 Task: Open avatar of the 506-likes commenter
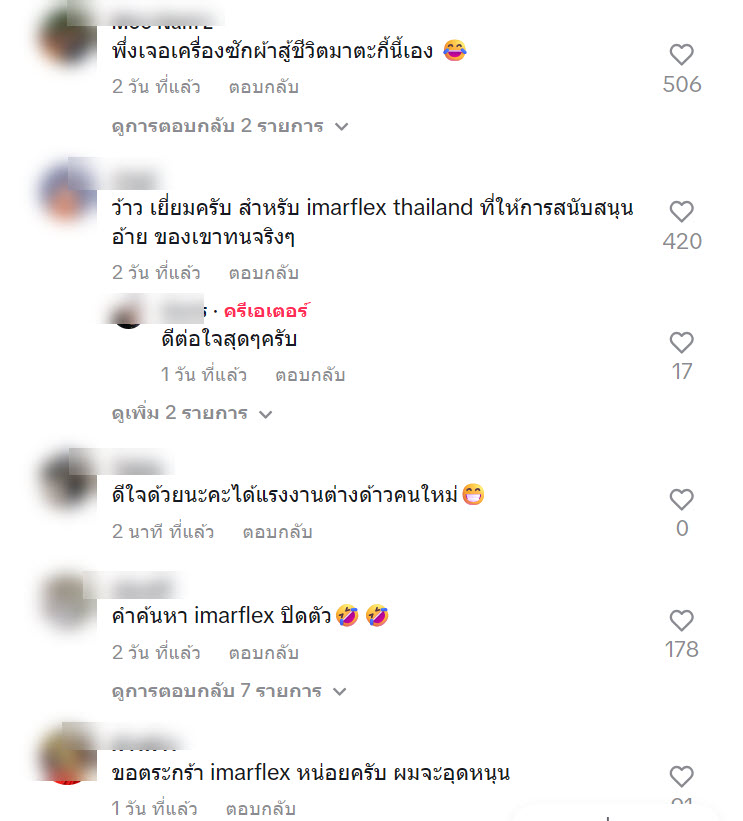68,39
